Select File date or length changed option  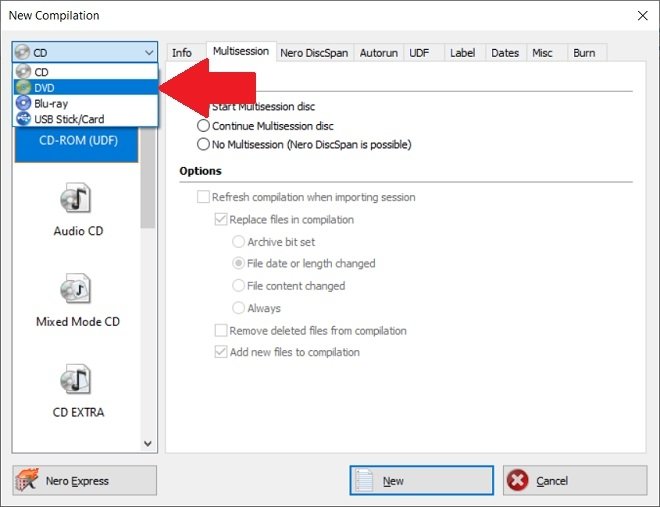pyautogui.click(x=239, y=263)
